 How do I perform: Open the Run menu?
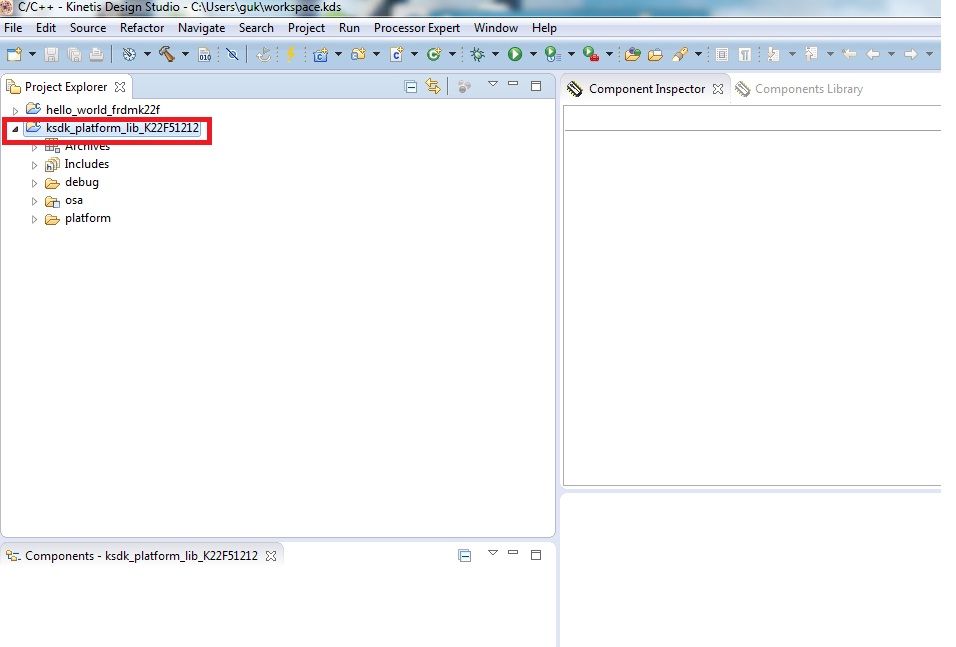pyautogui.click(x=349, y=28)
